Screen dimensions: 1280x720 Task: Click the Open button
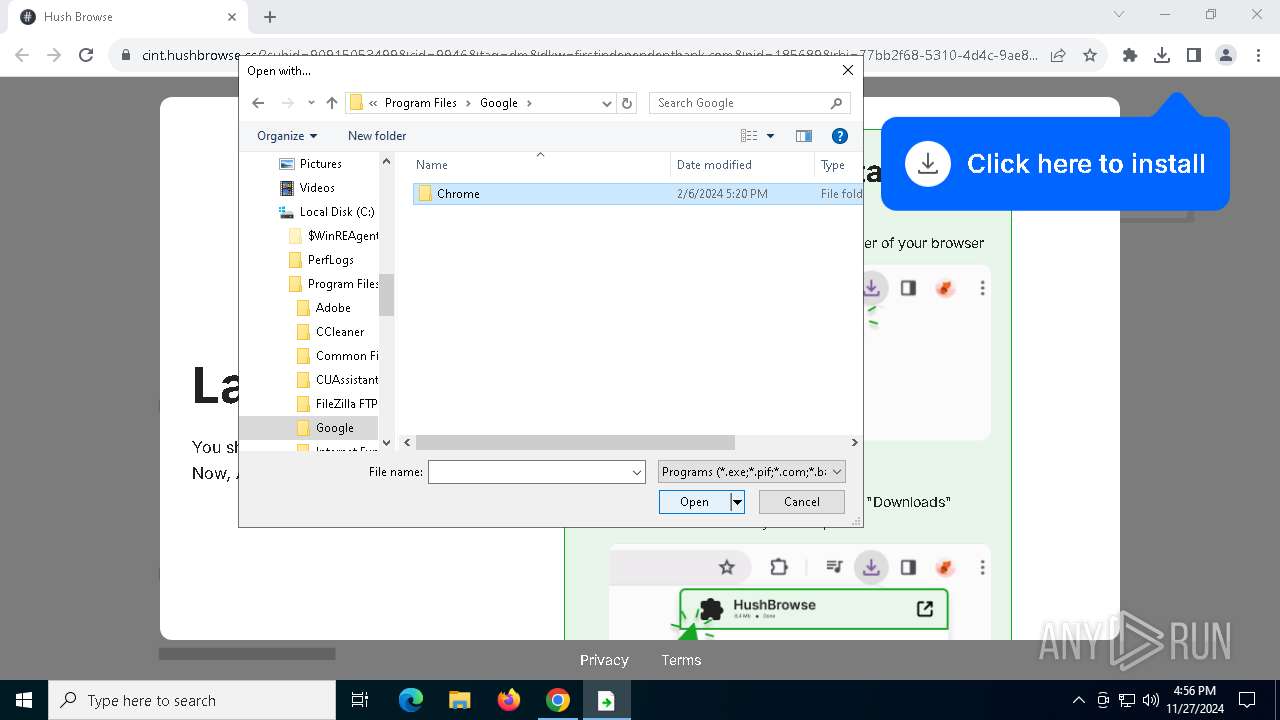pos(695,502)
